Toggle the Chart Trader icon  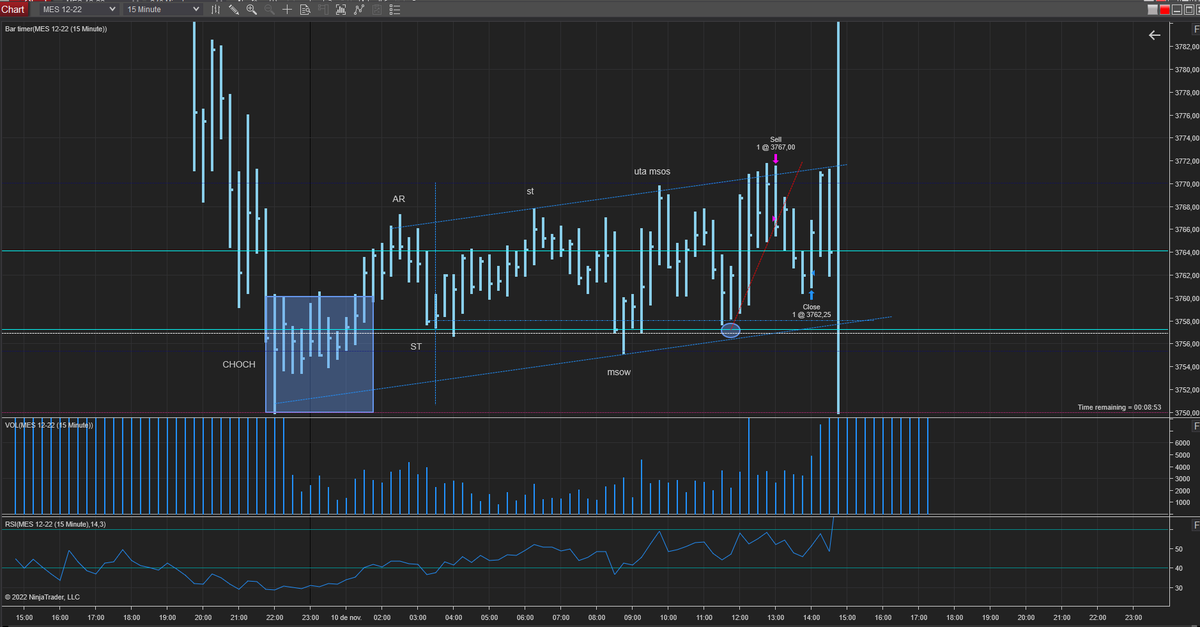(x=323, y=9)
